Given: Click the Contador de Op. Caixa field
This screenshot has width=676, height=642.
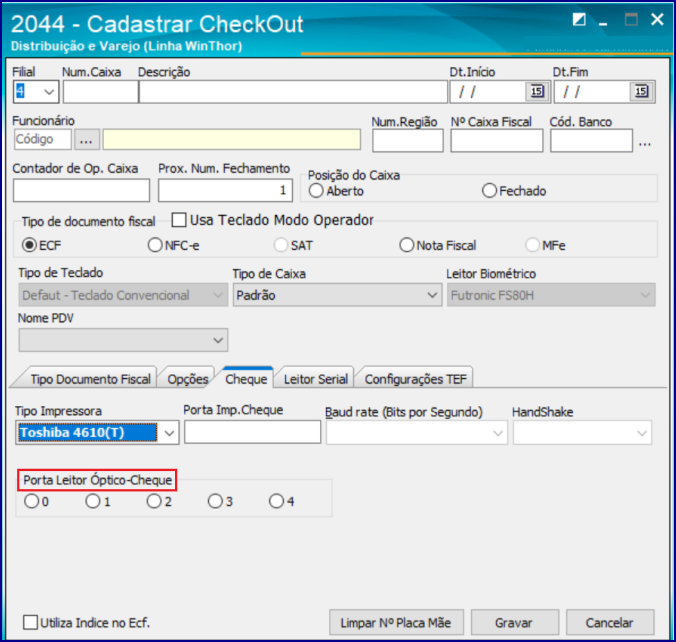Looking at the screenshot, I should click(81, 190).
